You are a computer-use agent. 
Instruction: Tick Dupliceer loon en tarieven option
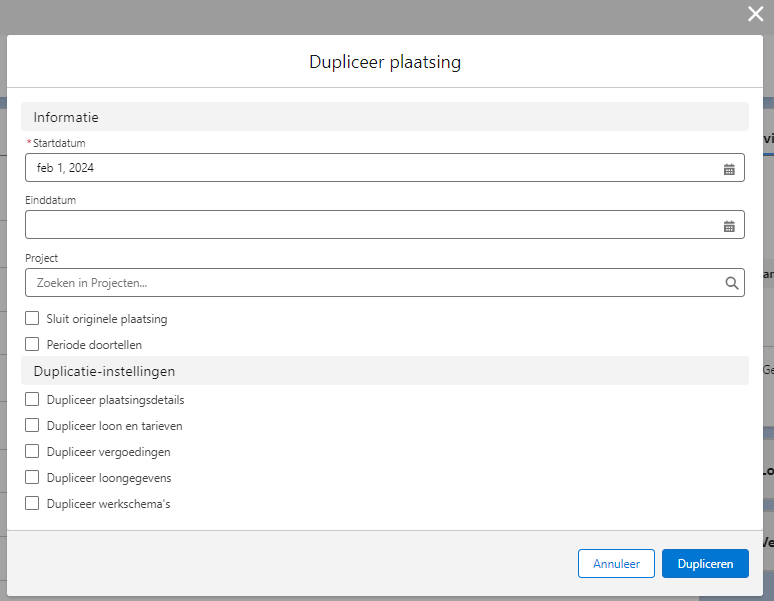click(32, 425)
